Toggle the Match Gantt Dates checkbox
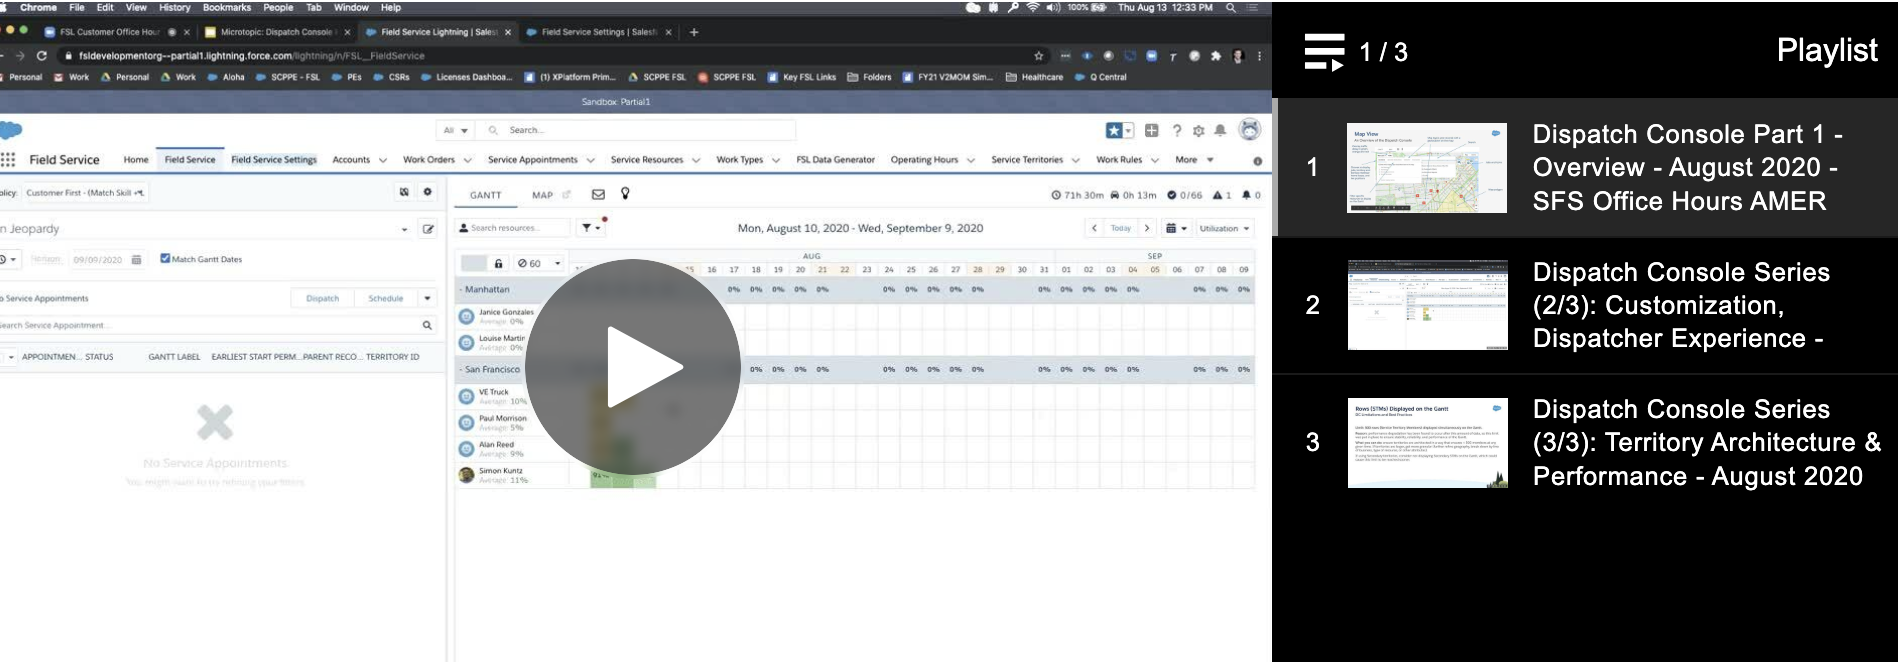 tap(165, 259)
